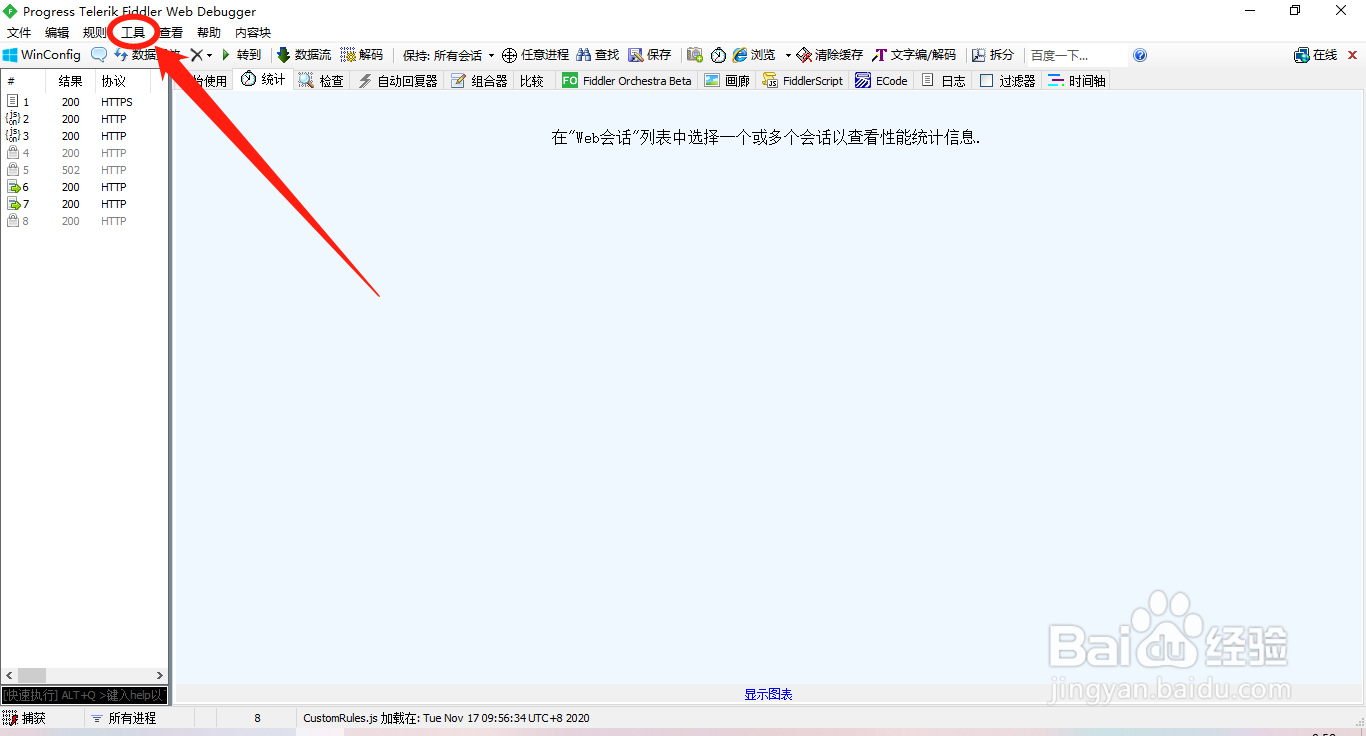
Task: Open the 文字编/解码 TextWizard
Action: tap(914, 55)
